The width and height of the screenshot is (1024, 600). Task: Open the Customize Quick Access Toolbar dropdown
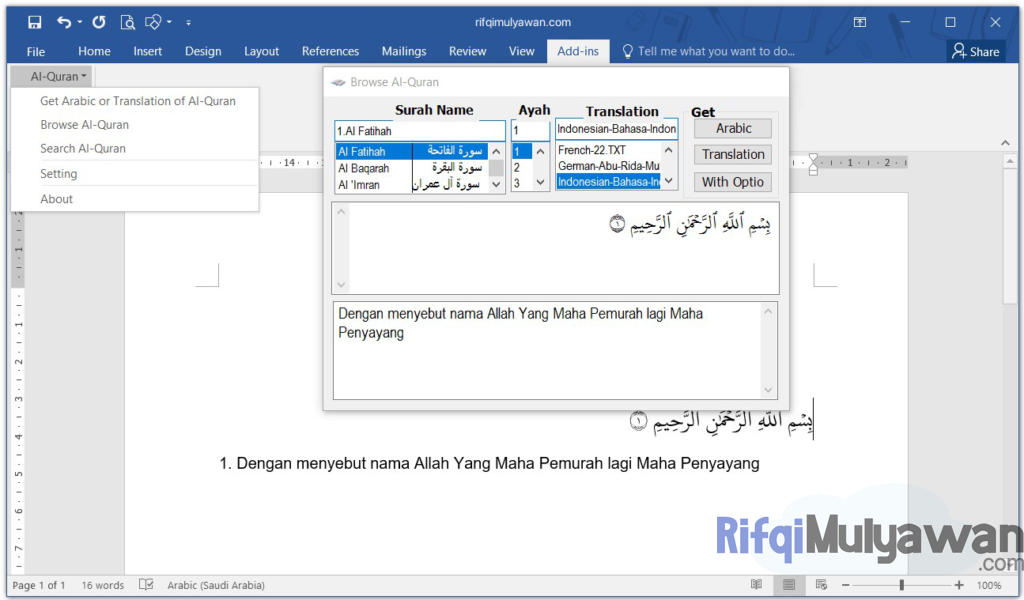click(188, 22)
